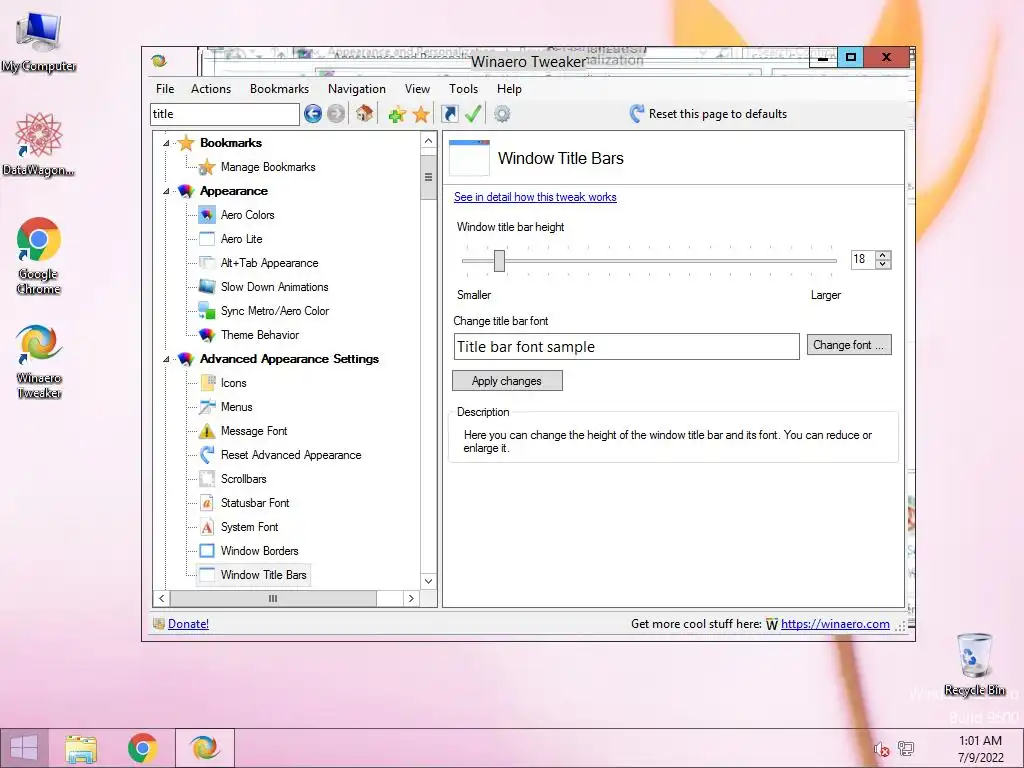The width and height of the screenshot is (1024, 768).
Task: Click the 'Title bar font sample' field
Action: [626, 347]
